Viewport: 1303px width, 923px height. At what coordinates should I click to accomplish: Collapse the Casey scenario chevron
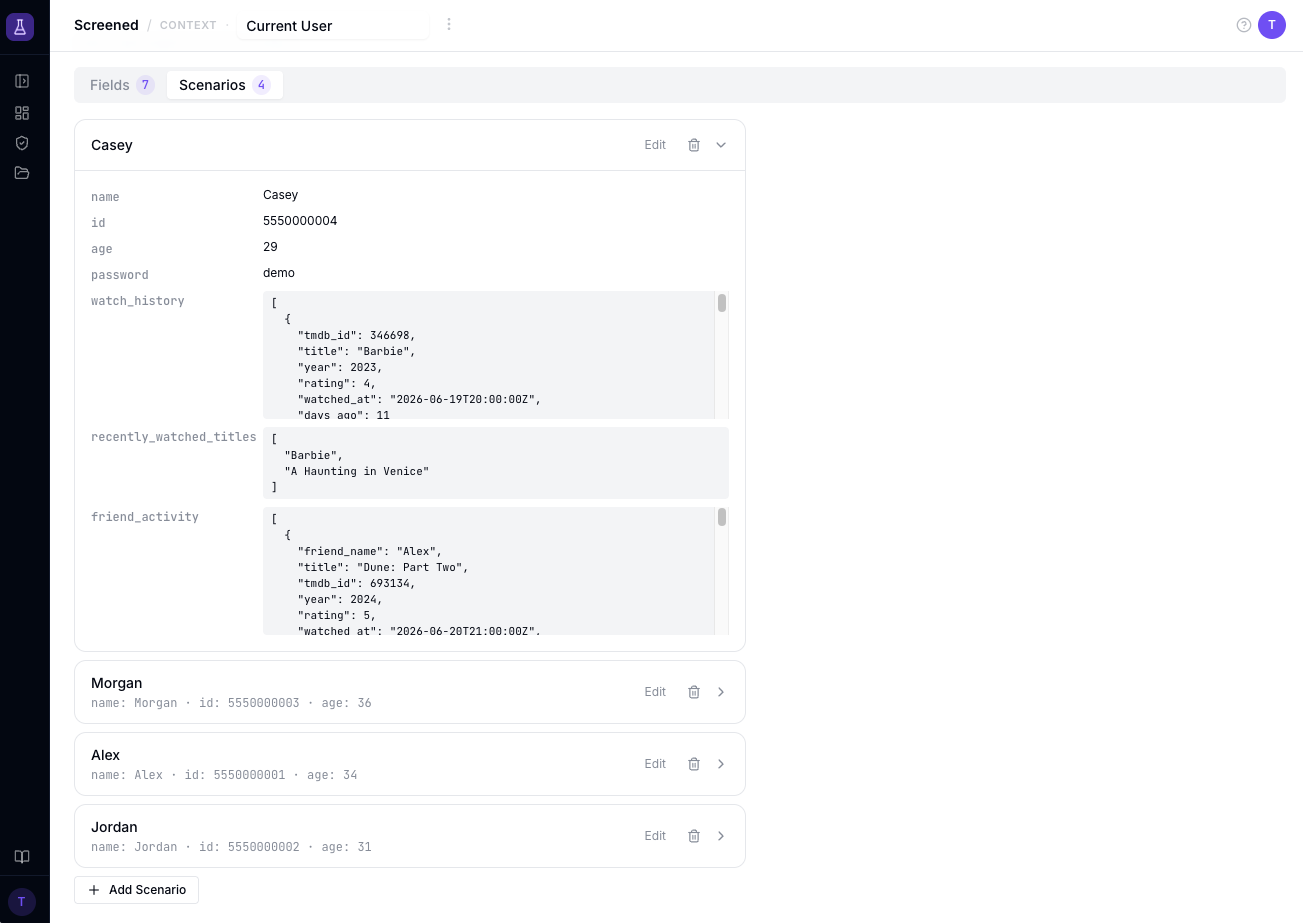tap(721, 145)
